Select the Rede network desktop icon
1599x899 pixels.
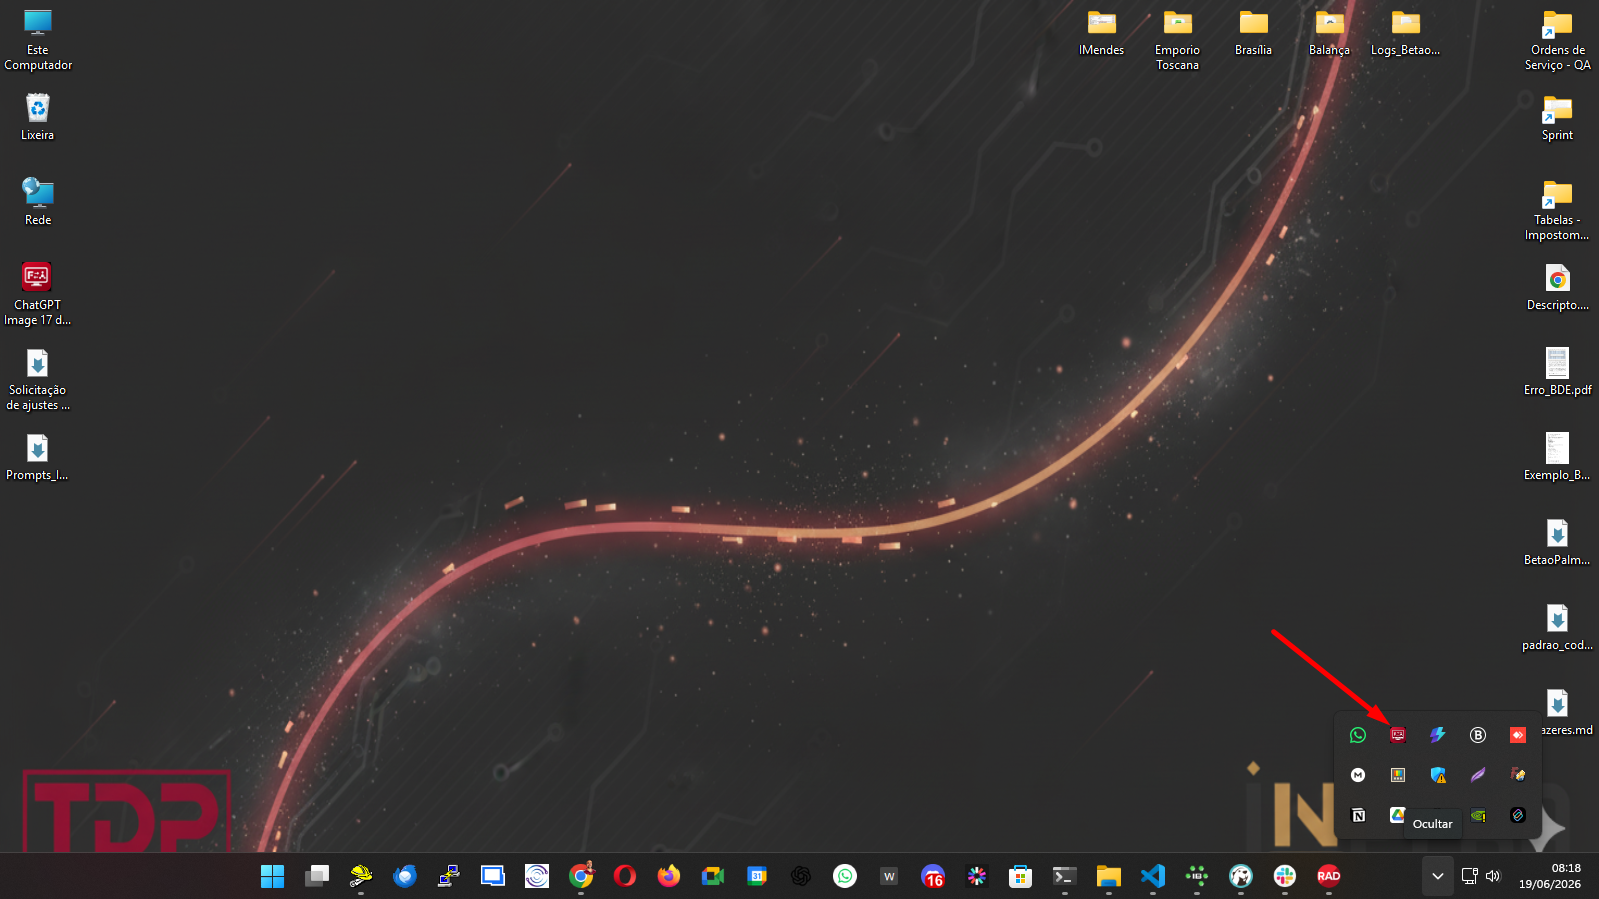(38, 201)
